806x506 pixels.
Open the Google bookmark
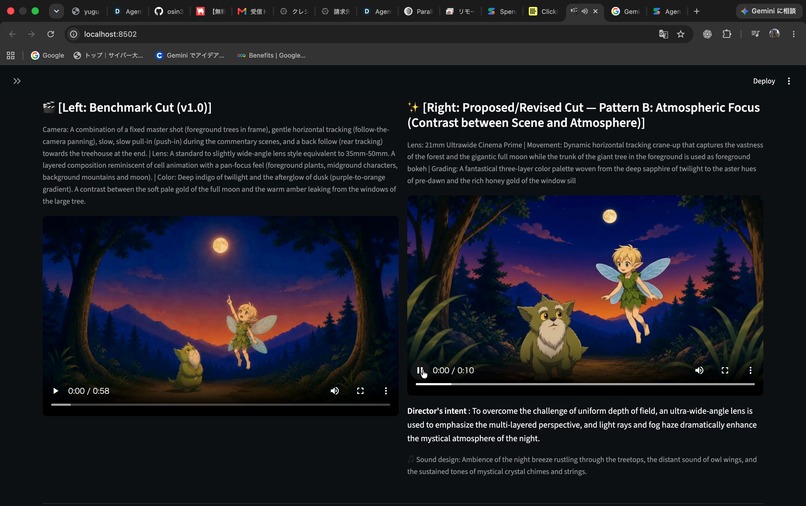[47, 55]
